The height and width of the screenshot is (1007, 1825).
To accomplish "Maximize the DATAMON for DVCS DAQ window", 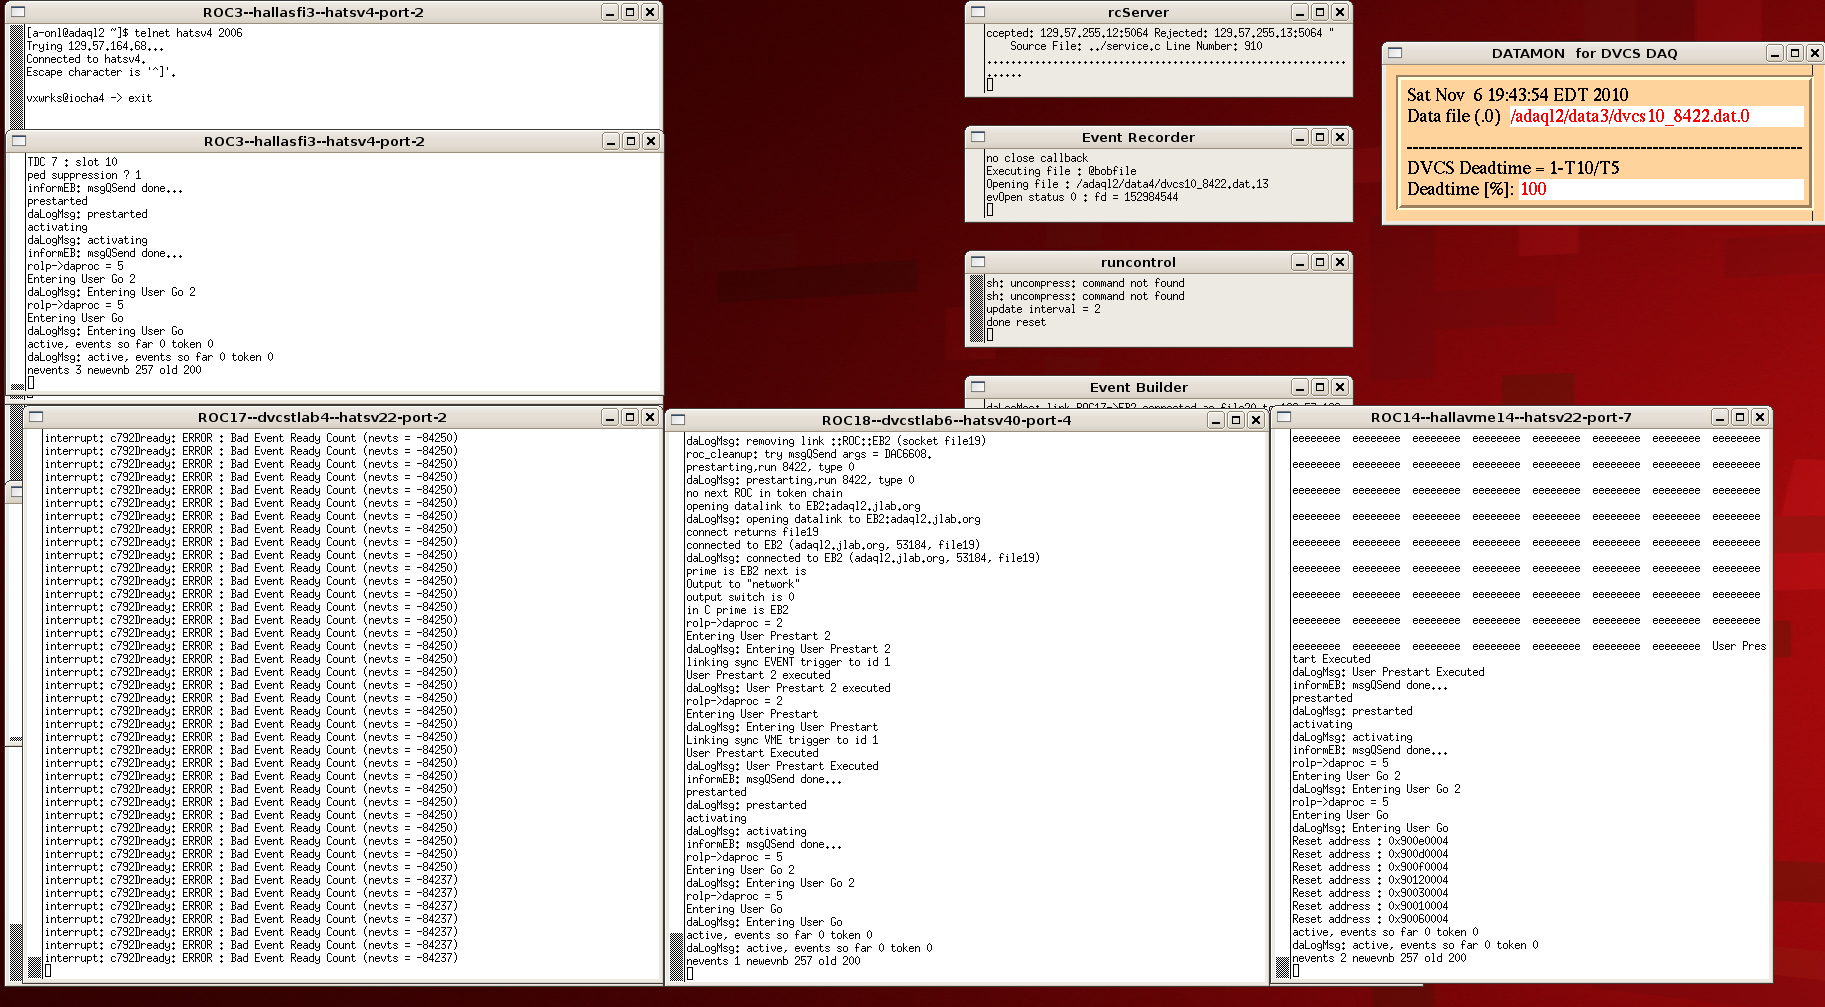I will coord(1795,53).
